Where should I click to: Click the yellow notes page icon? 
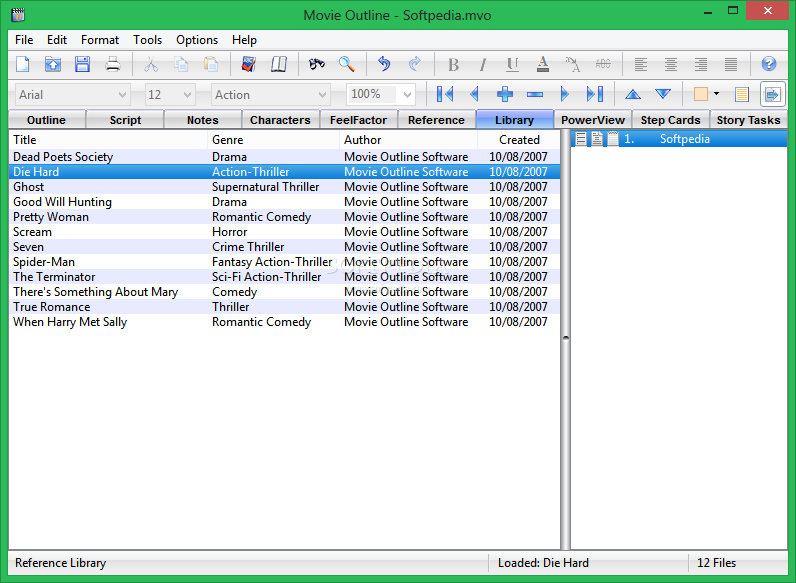point(742,94)
